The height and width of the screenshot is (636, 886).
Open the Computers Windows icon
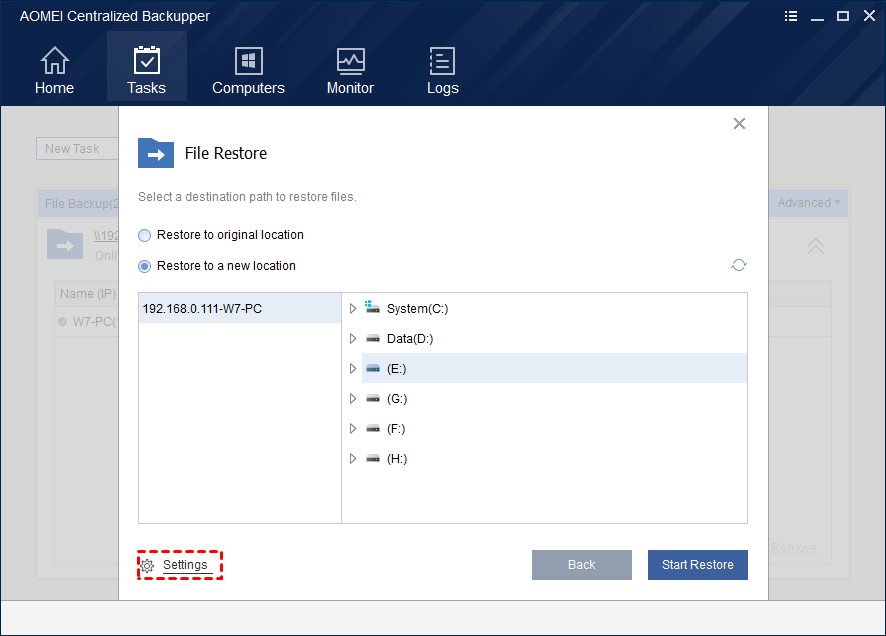click(x=249, y=60)
